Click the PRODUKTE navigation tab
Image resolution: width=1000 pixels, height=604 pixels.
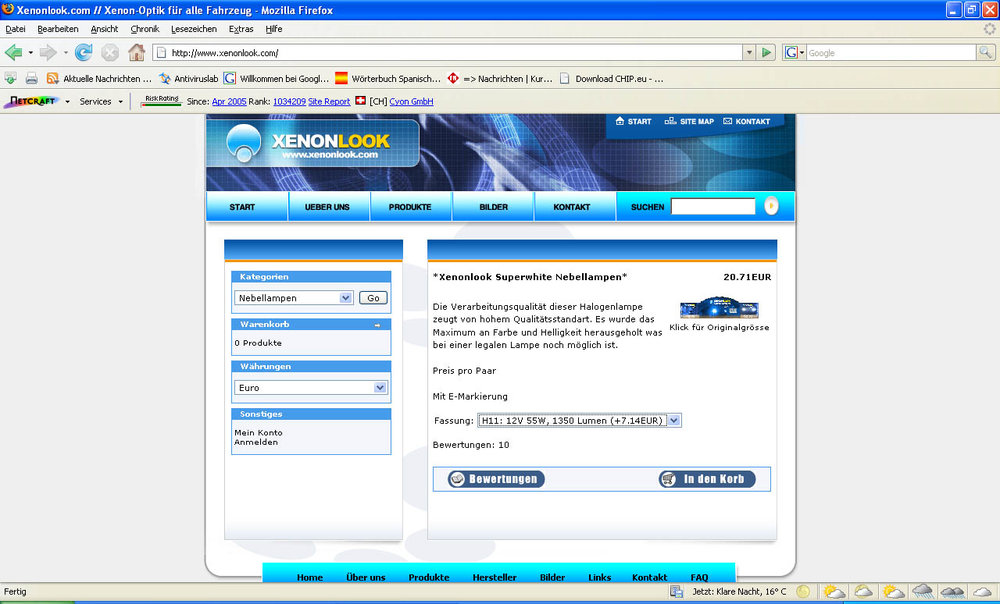pos(410,206)
